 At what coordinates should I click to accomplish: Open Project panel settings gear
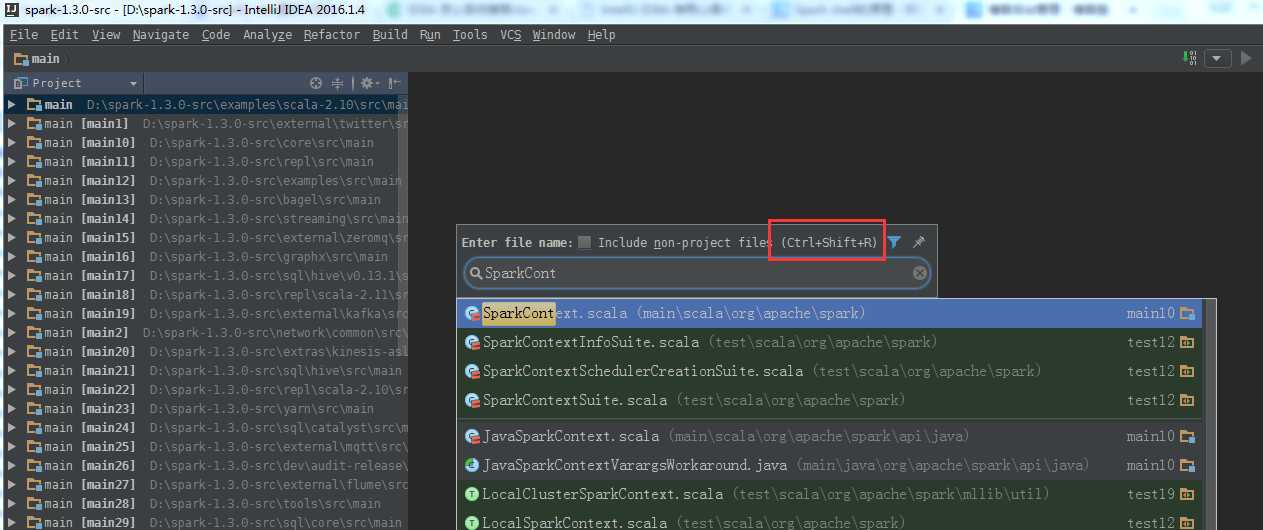pos(368,83)
